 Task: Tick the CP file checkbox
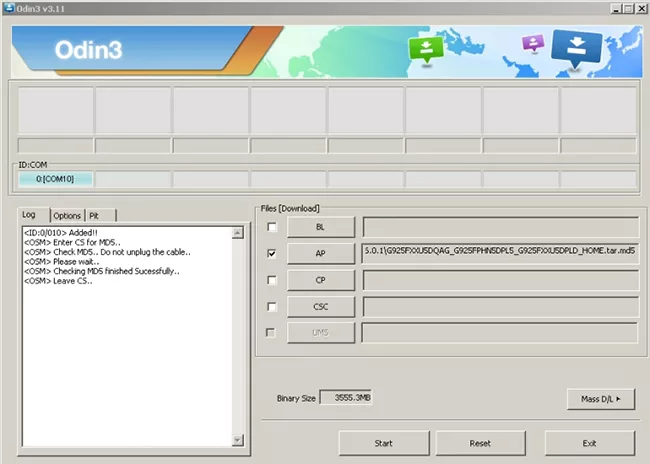point(273,280)
